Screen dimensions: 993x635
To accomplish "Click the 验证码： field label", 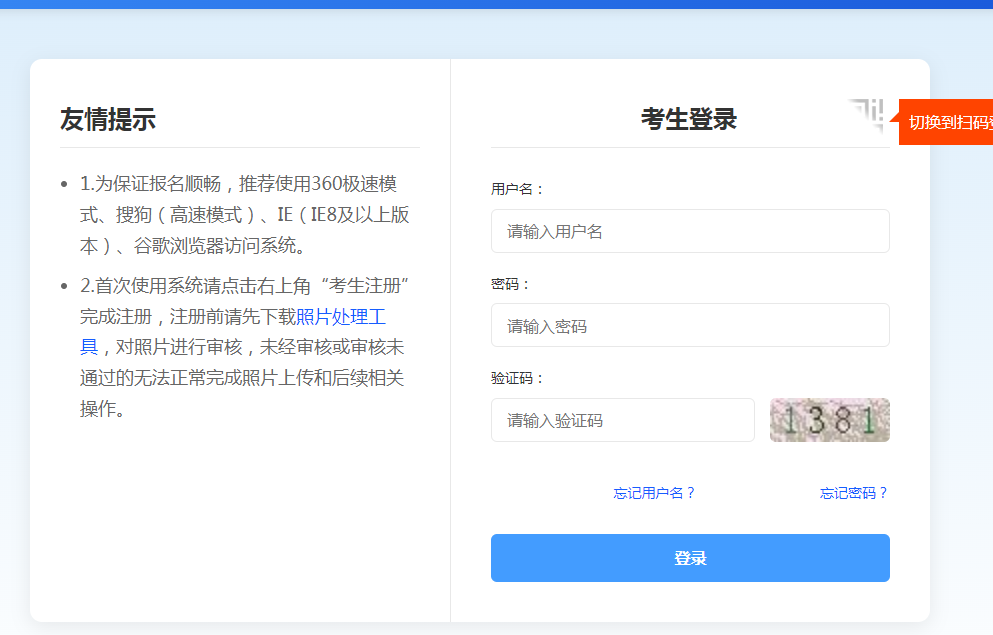I will [x=518, y=378].
